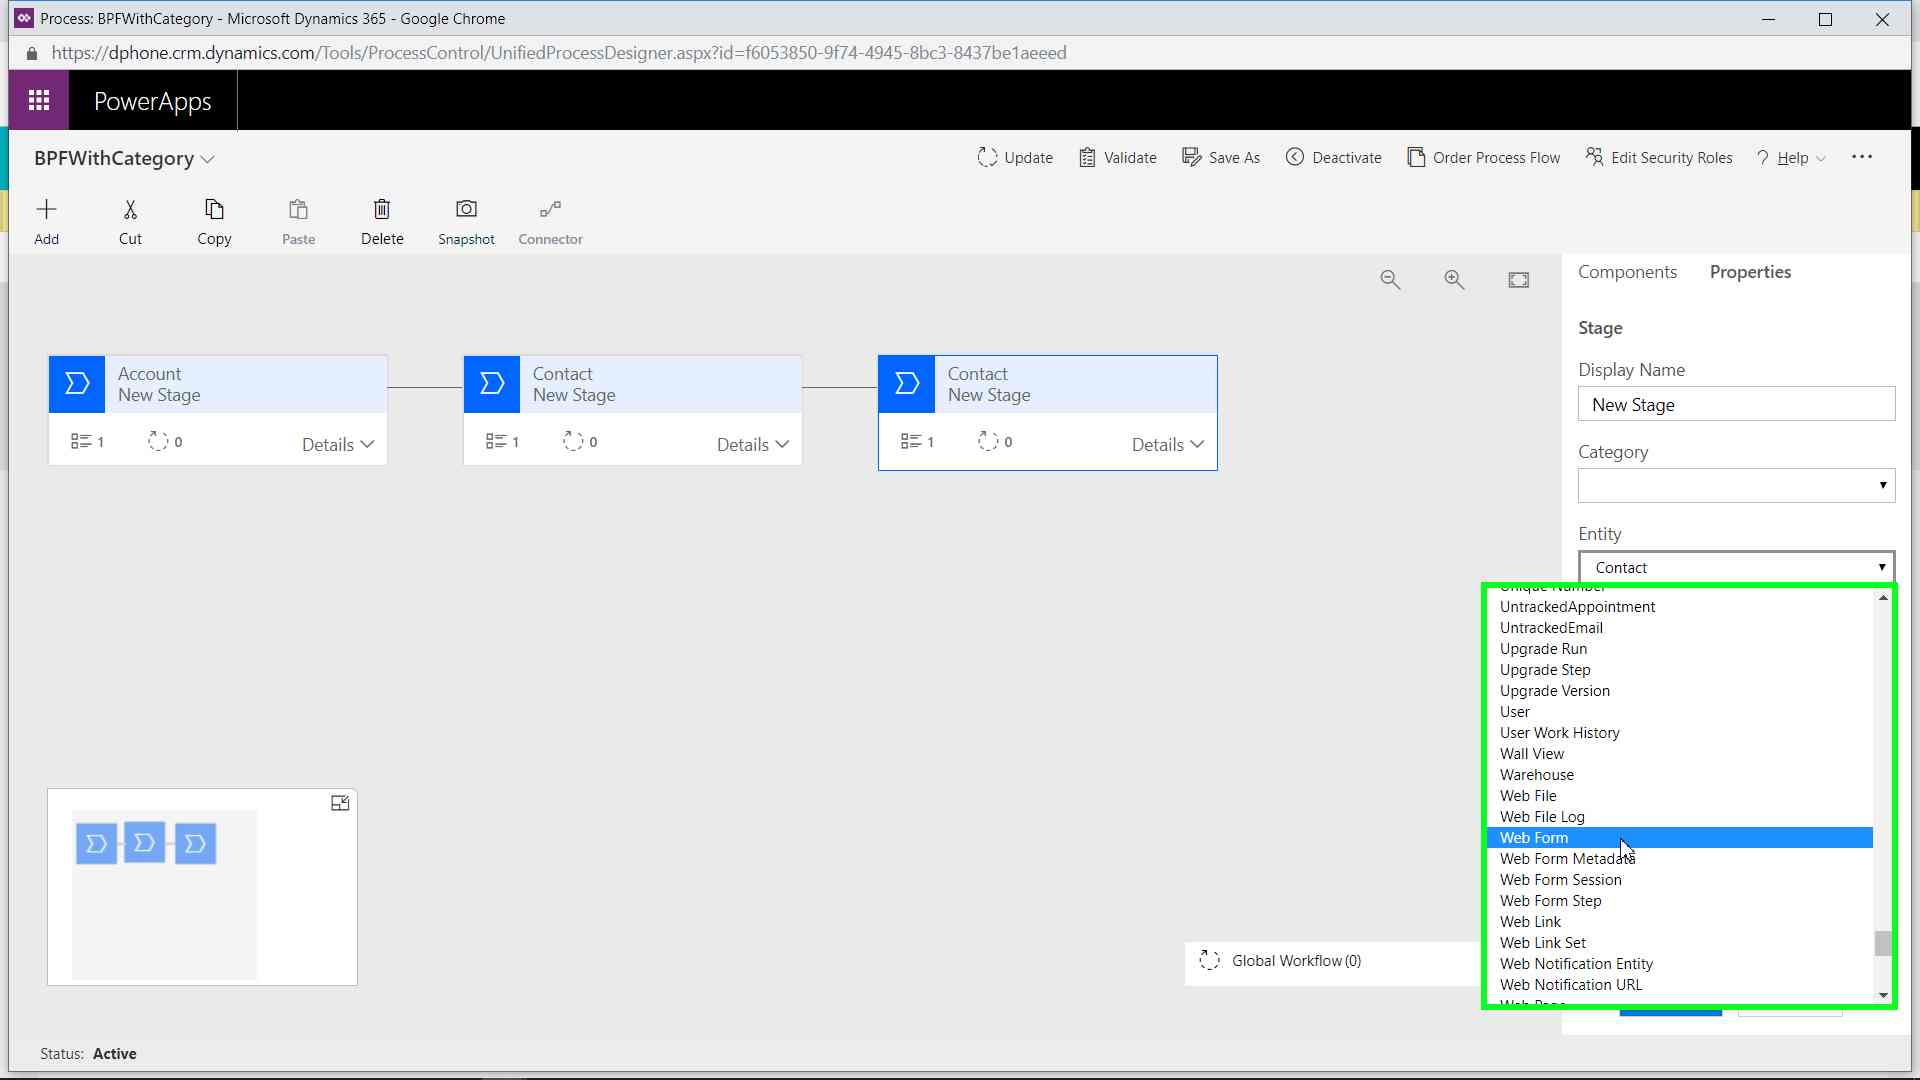The image size is (1920, 1080).
Task: Open the Category dropdown
Action: pos(1736,486)
